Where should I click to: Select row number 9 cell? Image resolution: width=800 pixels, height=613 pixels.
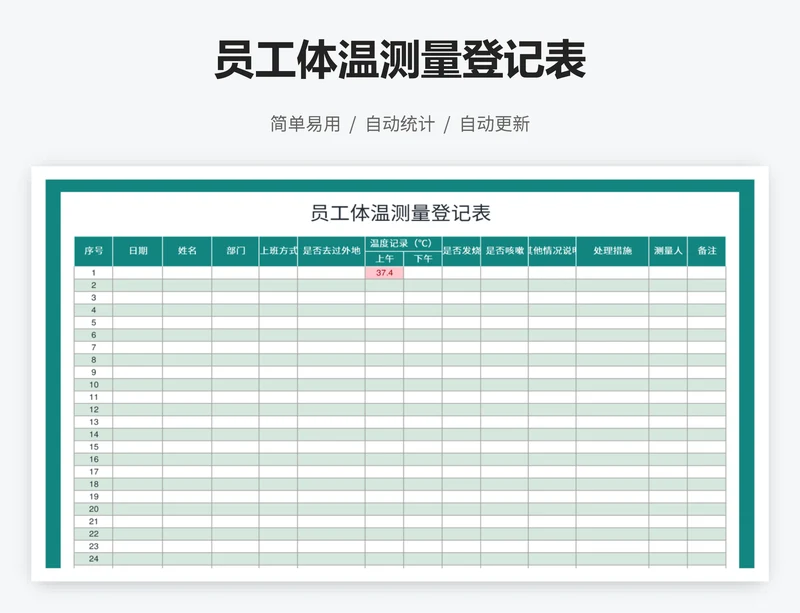pyautogui.click(x=93, y=373)
